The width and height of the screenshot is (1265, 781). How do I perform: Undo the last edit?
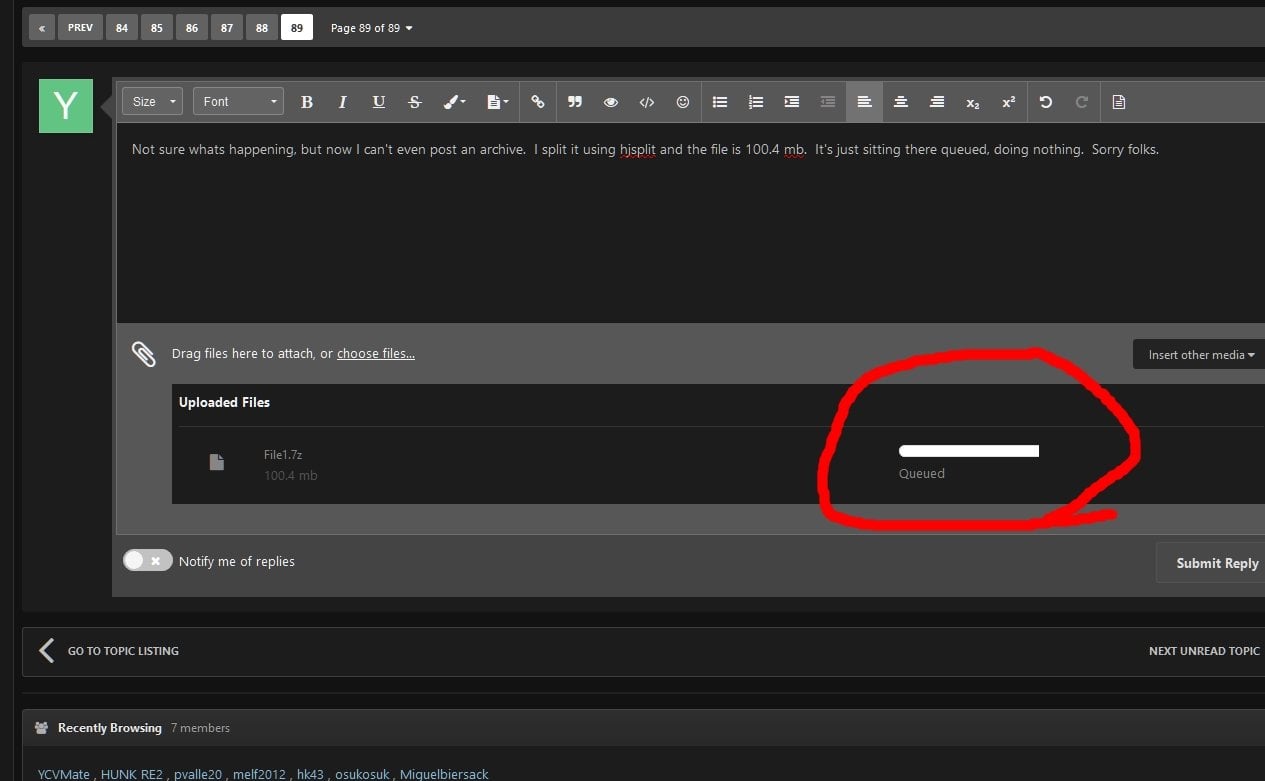point(1046,102)
